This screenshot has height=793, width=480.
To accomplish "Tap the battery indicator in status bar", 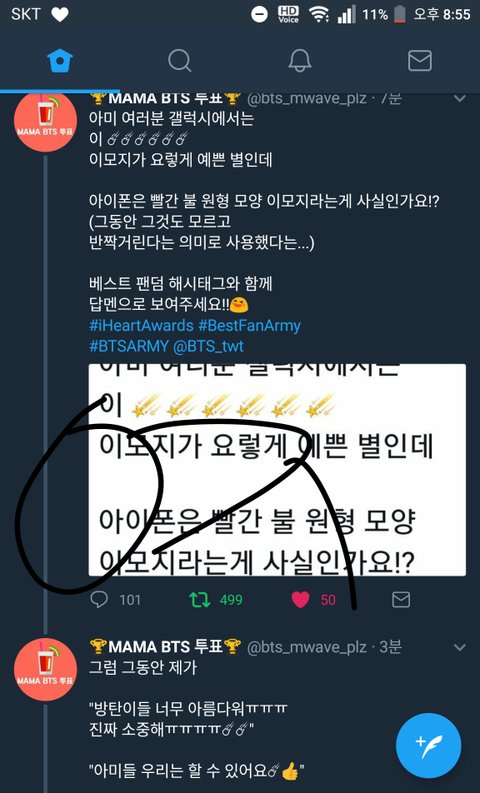I will tap(400, 14).
